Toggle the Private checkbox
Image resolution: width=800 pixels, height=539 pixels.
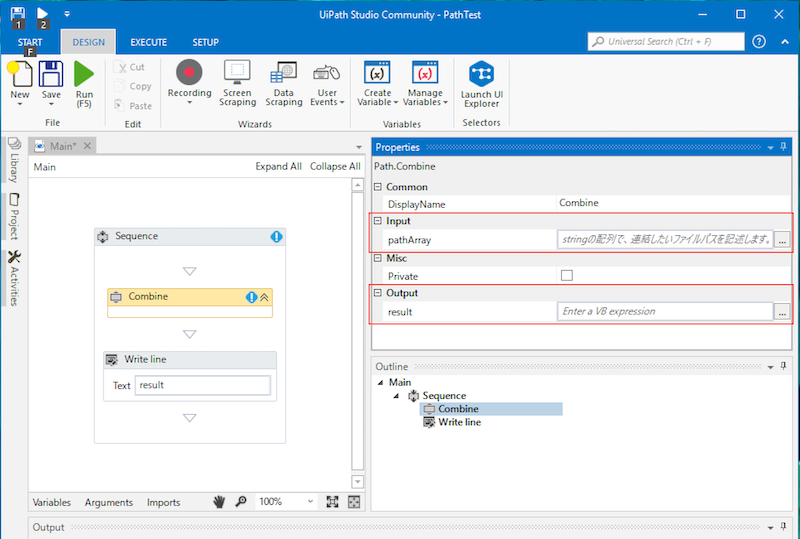pyautogui.click(x=566, y=276)
